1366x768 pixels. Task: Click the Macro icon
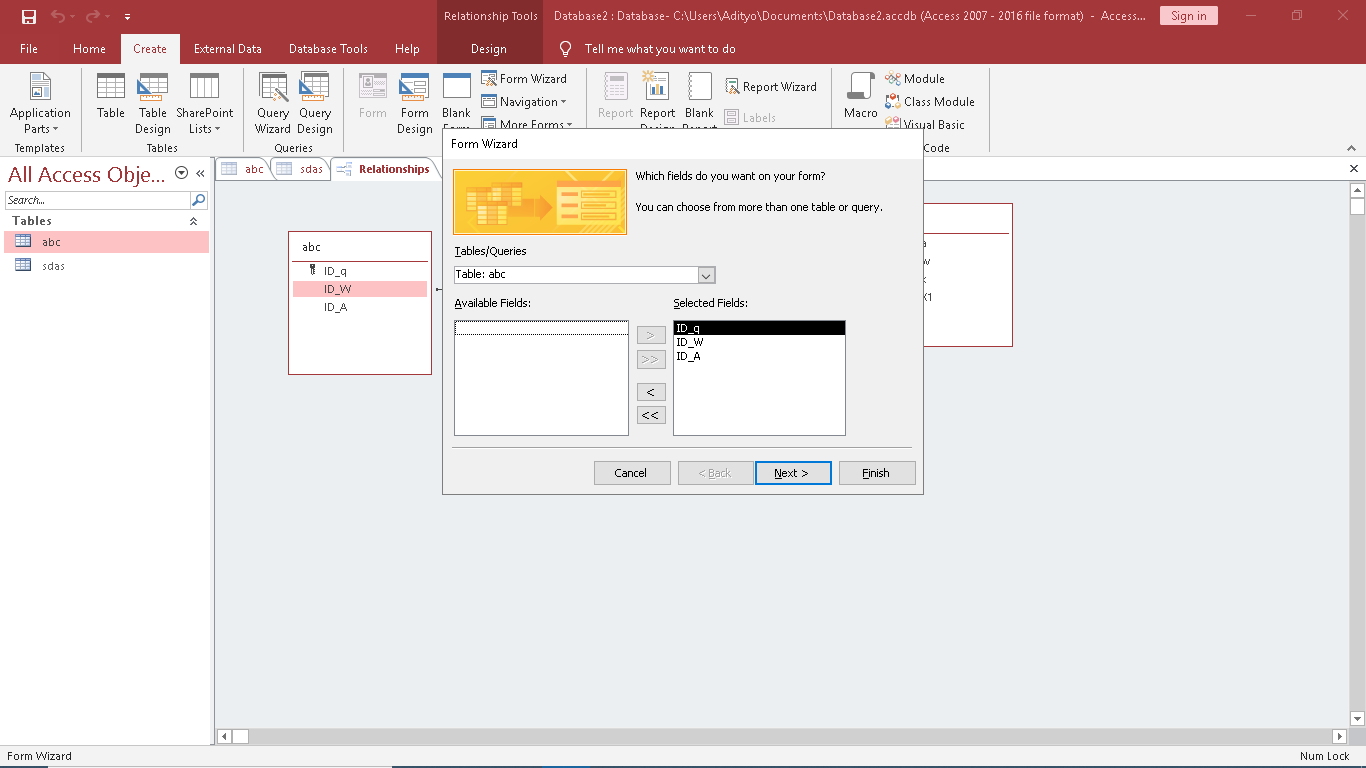[x=860, y=97]
